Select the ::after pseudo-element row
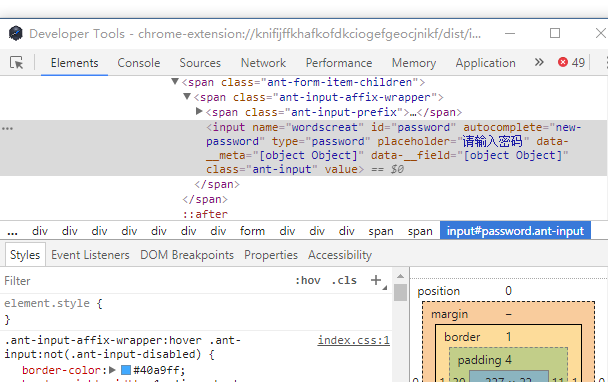This screenshot has width=608, height=382. coord(206,214)
